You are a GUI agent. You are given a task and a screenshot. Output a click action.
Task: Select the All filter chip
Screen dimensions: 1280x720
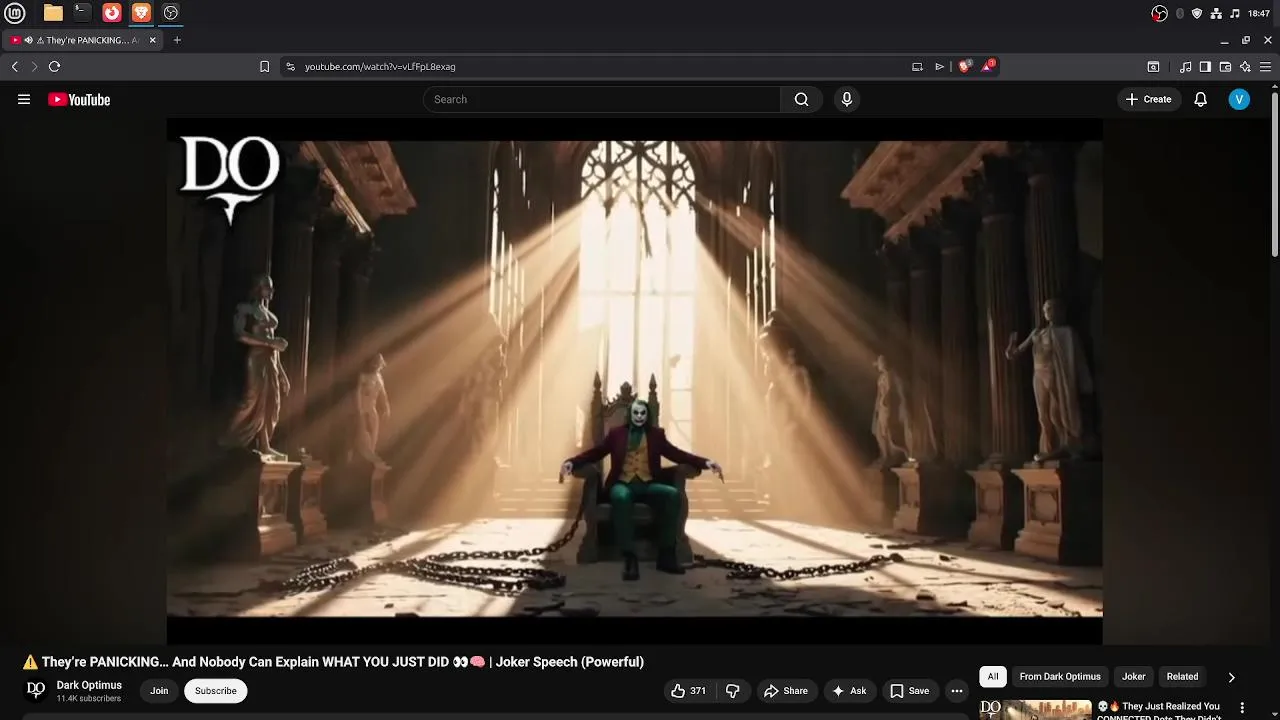pos(993,677)
